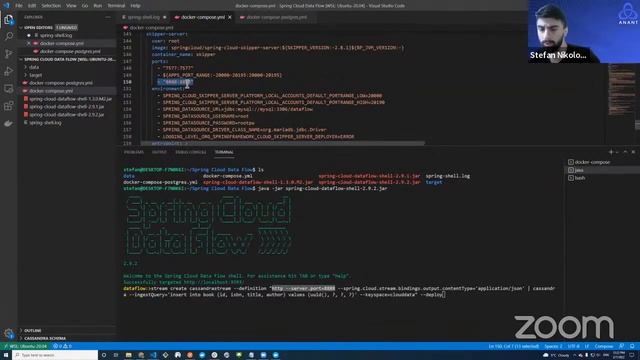The height and width of the screenshot is (360, 640).
Task: Click Spaces: 2 indentation in status bar
Action: (x=553, y=346)
